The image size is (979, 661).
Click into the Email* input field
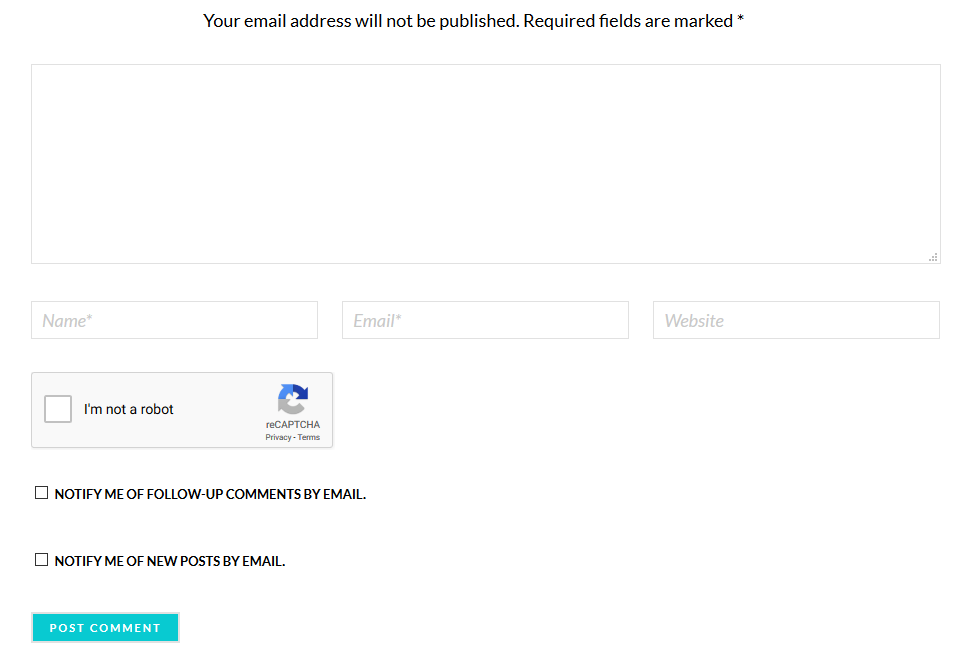(485, 320)
